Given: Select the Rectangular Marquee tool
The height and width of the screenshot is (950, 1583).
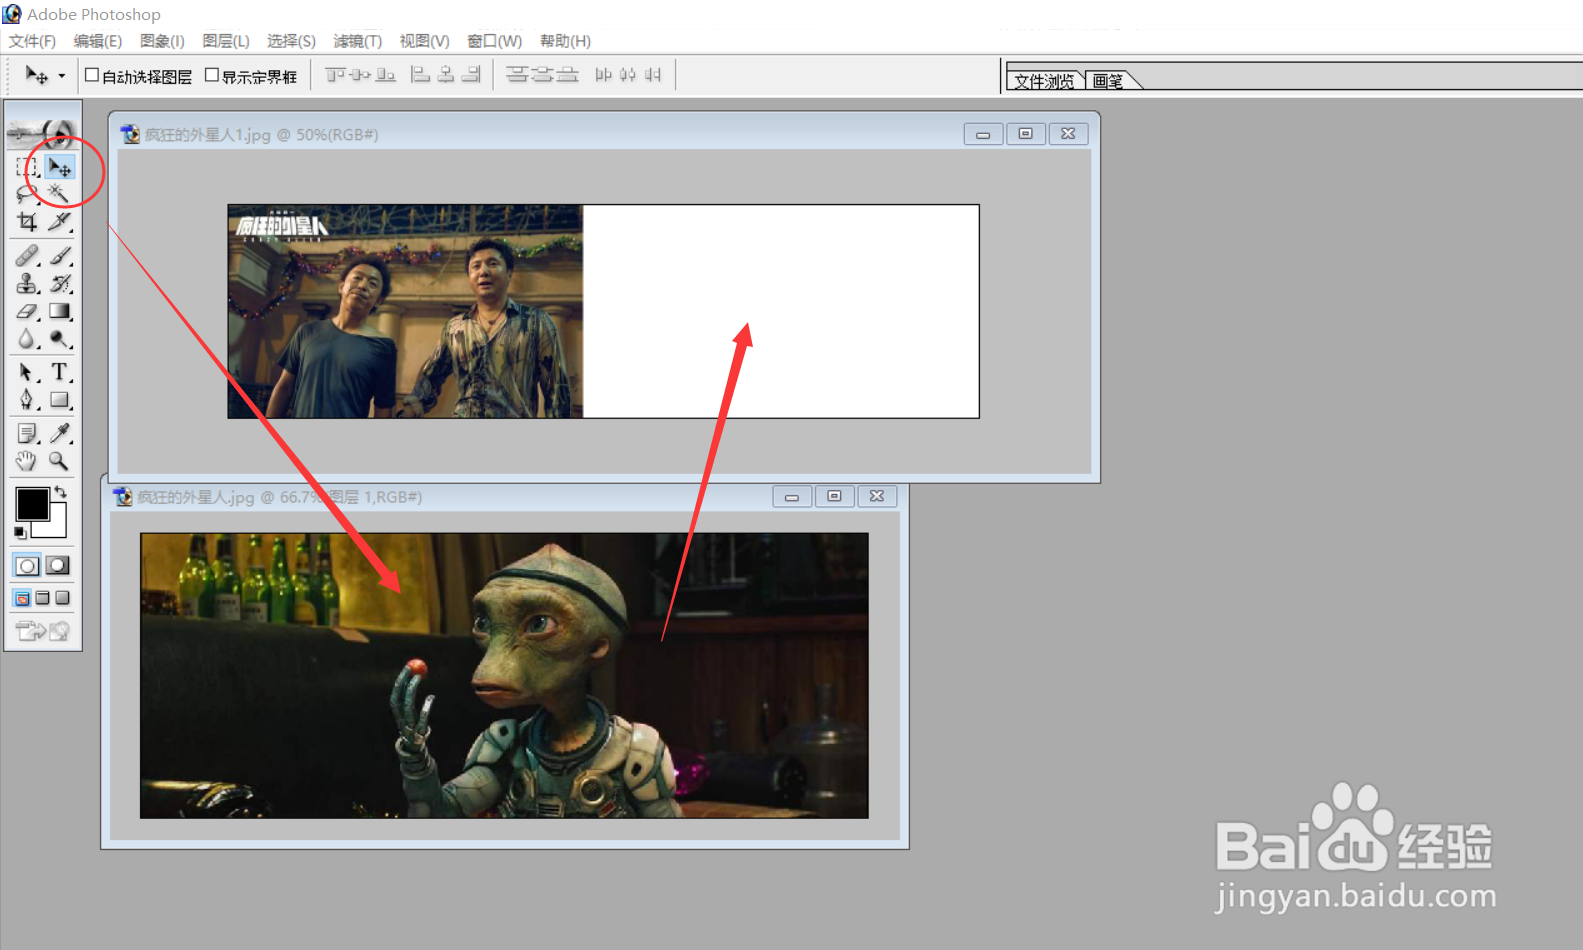Looking at the screenshot, I should [27, 167].
